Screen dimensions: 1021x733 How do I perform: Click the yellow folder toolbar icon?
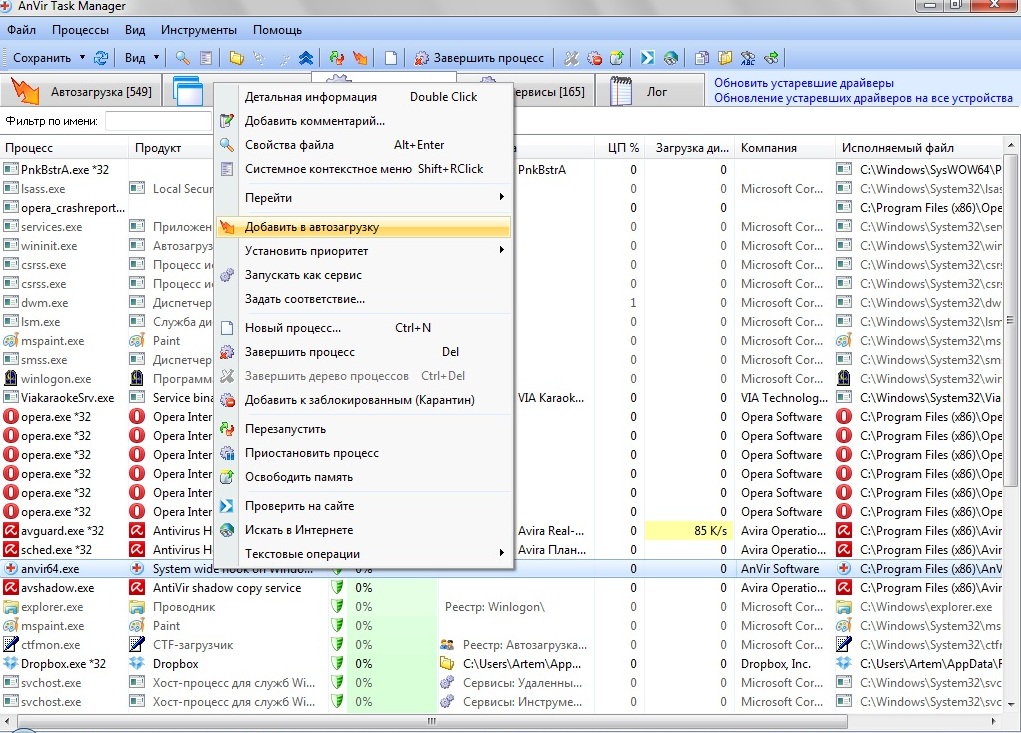click(236, 58)
